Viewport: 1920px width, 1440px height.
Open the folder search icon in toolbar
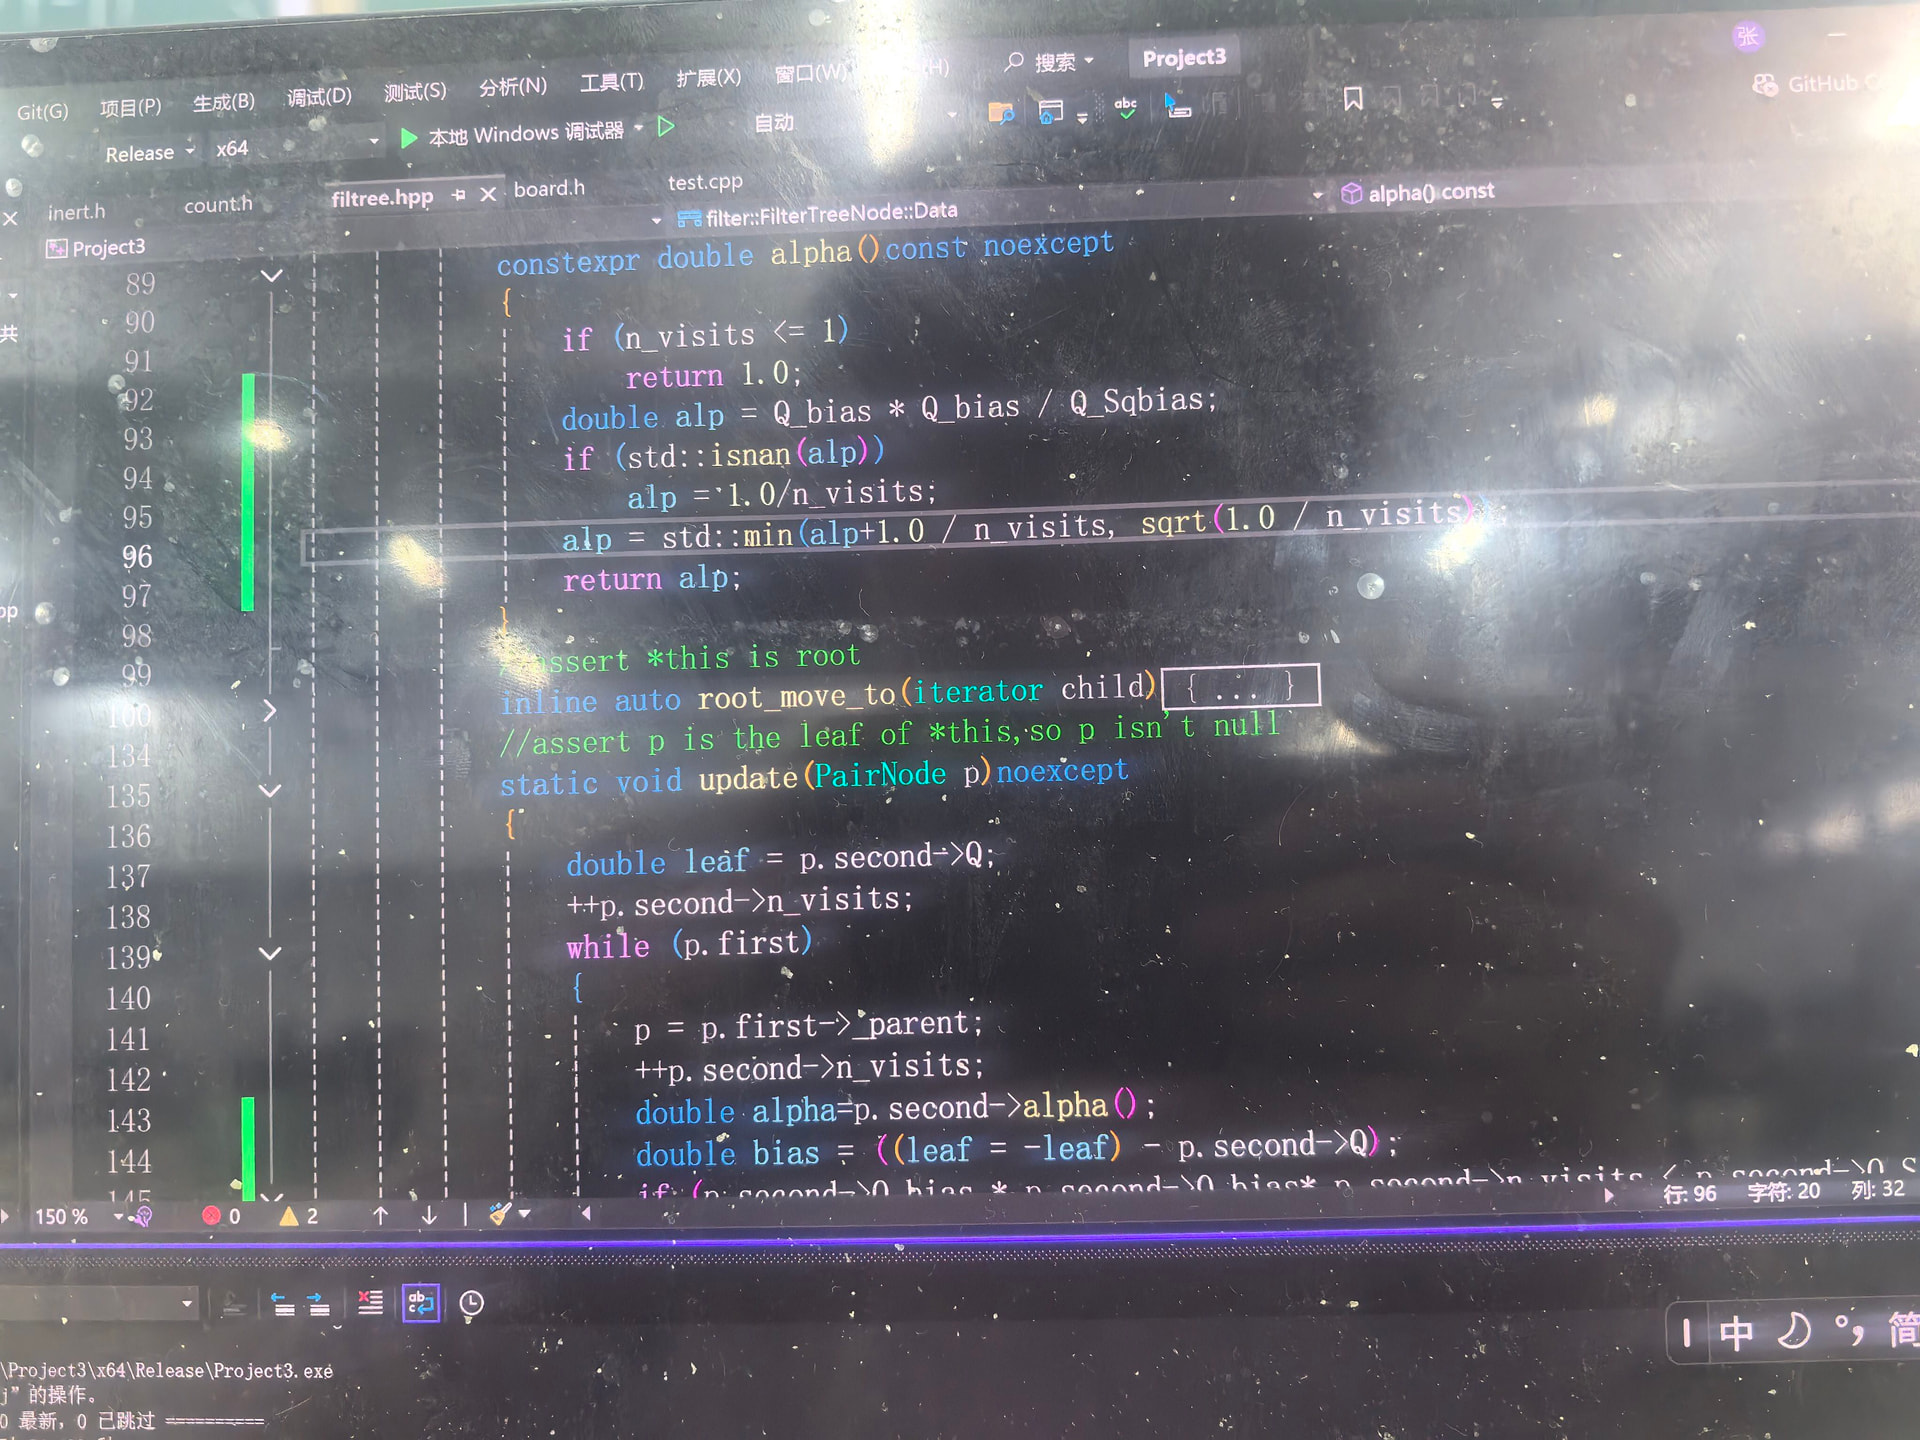click(x=1001, y=113)
